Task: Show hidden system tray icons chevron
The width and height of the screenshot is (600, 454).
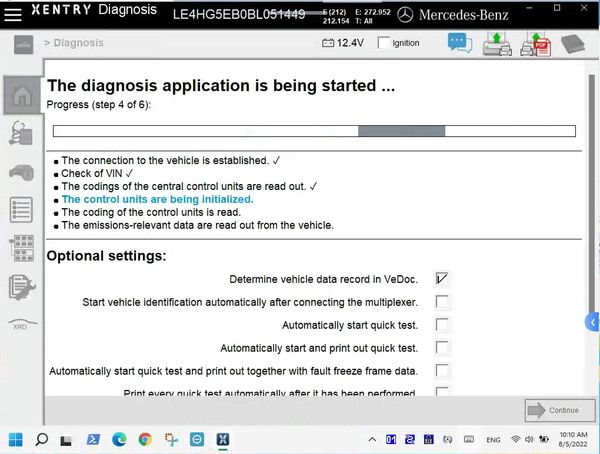Action: (x=372, y=439)
